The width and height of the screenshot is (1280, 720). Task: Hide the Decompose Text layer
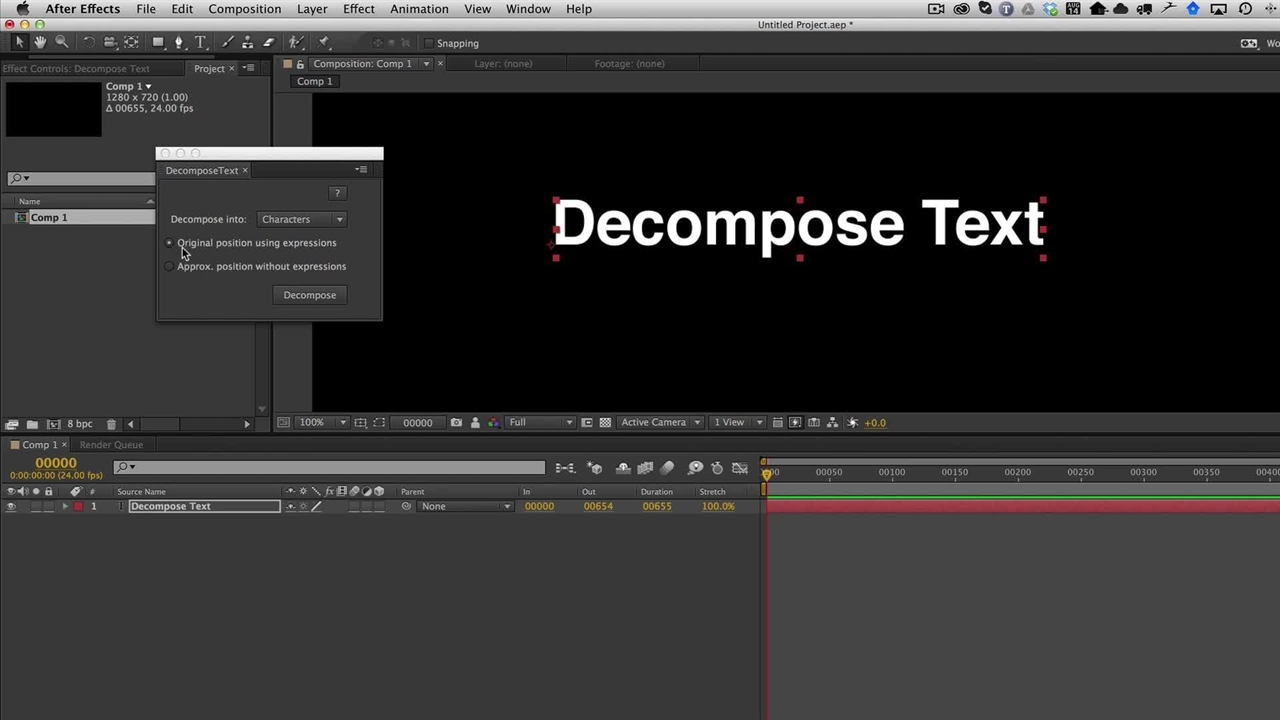pos(11,507)
